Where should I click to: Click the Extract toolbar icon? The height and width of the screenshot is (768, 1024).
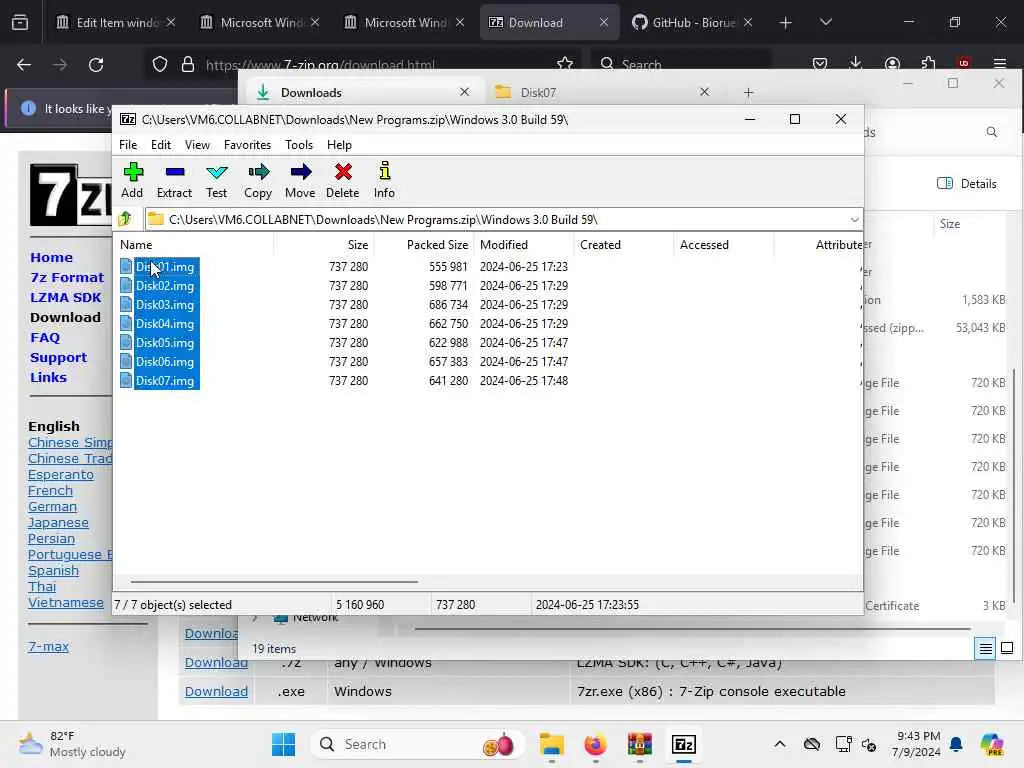pyautogui.click(x=174, y=180)
